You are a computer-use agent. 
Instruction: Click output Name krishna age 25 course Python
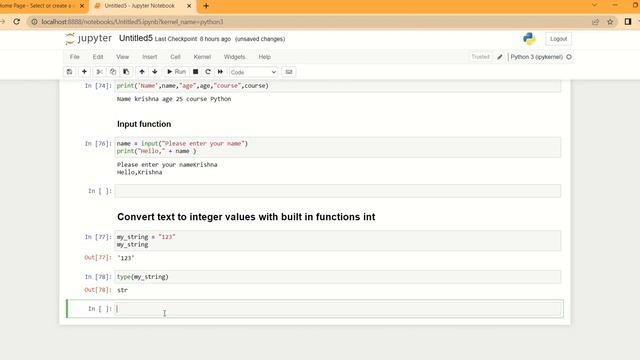(x=174, y=99)
